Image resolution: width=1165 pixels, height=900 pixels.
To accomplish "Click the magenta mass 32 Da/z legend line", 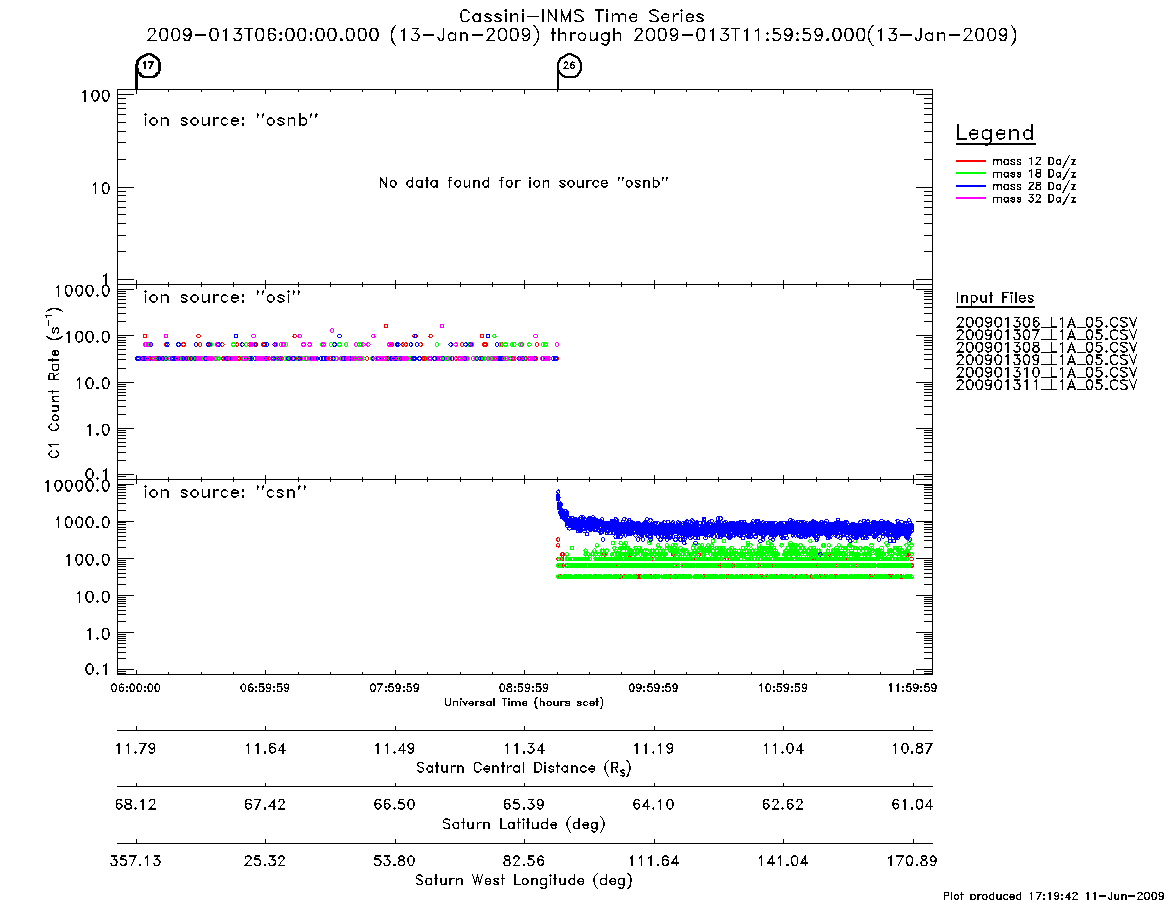I will tap(970, 199).
